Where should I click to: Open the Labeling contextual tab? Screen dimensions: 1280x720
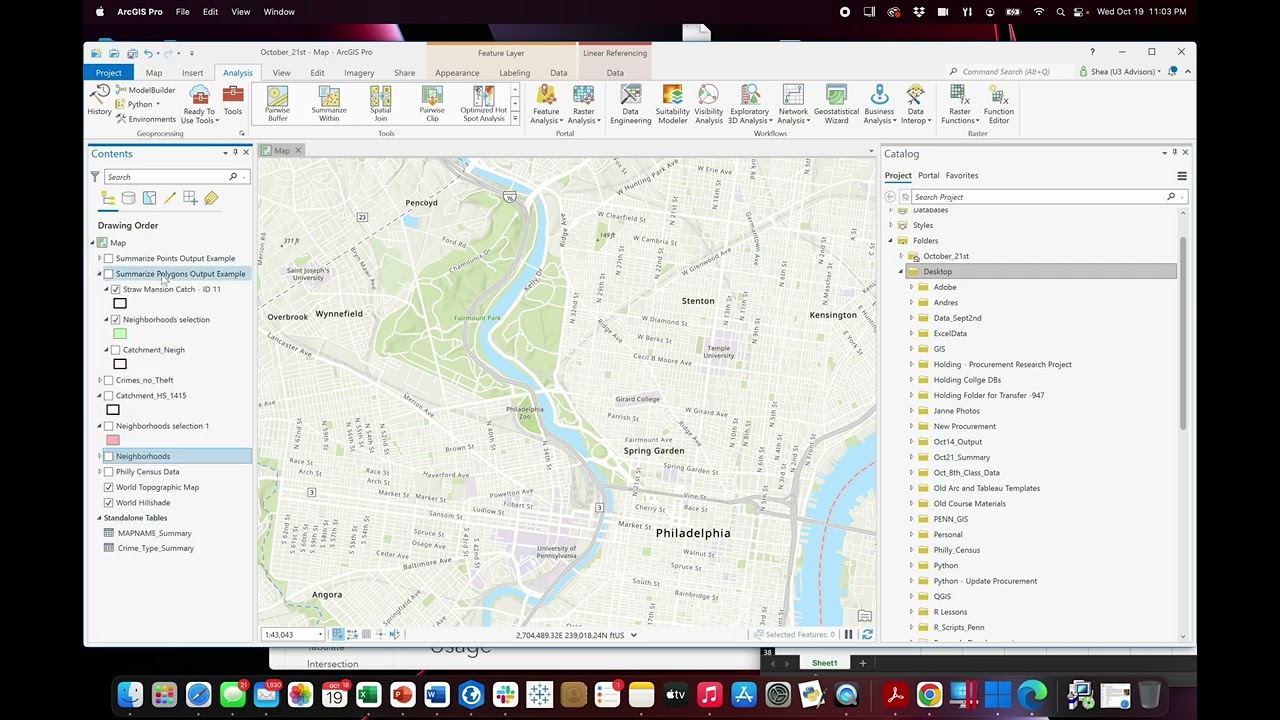(x=514, y=72)
